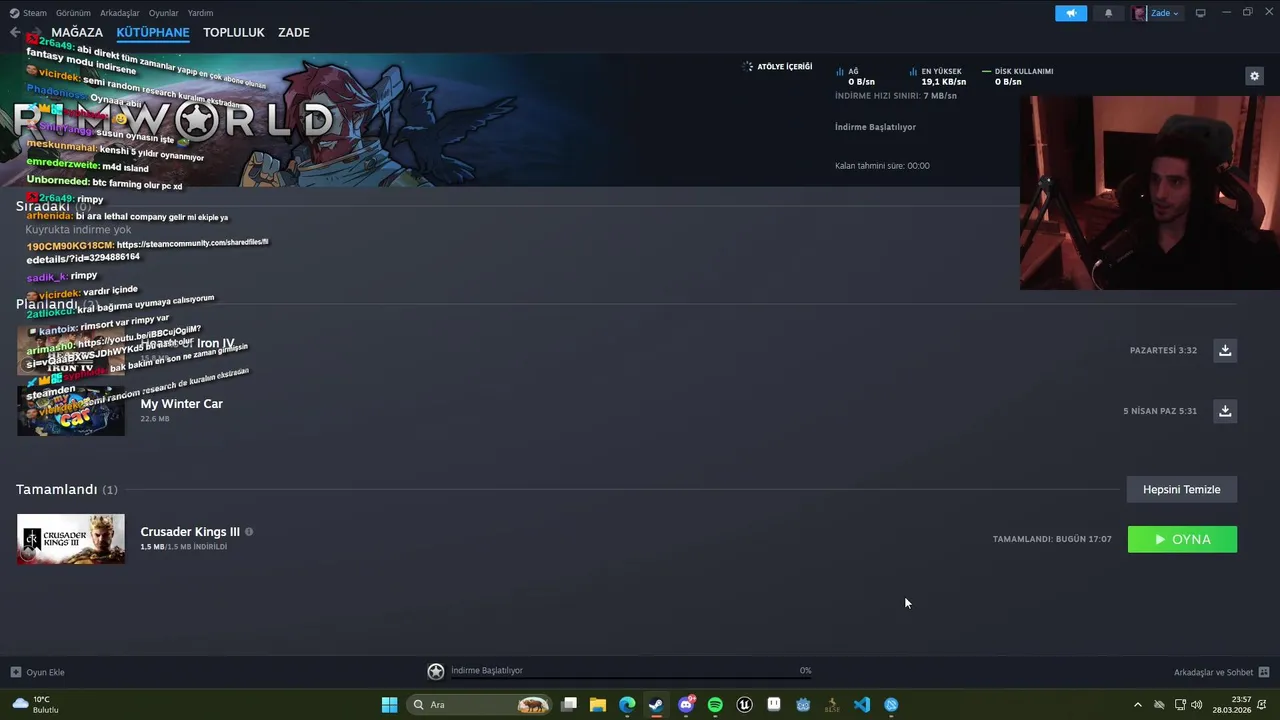1280x720 pixels.
Task: Open the ZADE profile tab
Action: (294, 32)
